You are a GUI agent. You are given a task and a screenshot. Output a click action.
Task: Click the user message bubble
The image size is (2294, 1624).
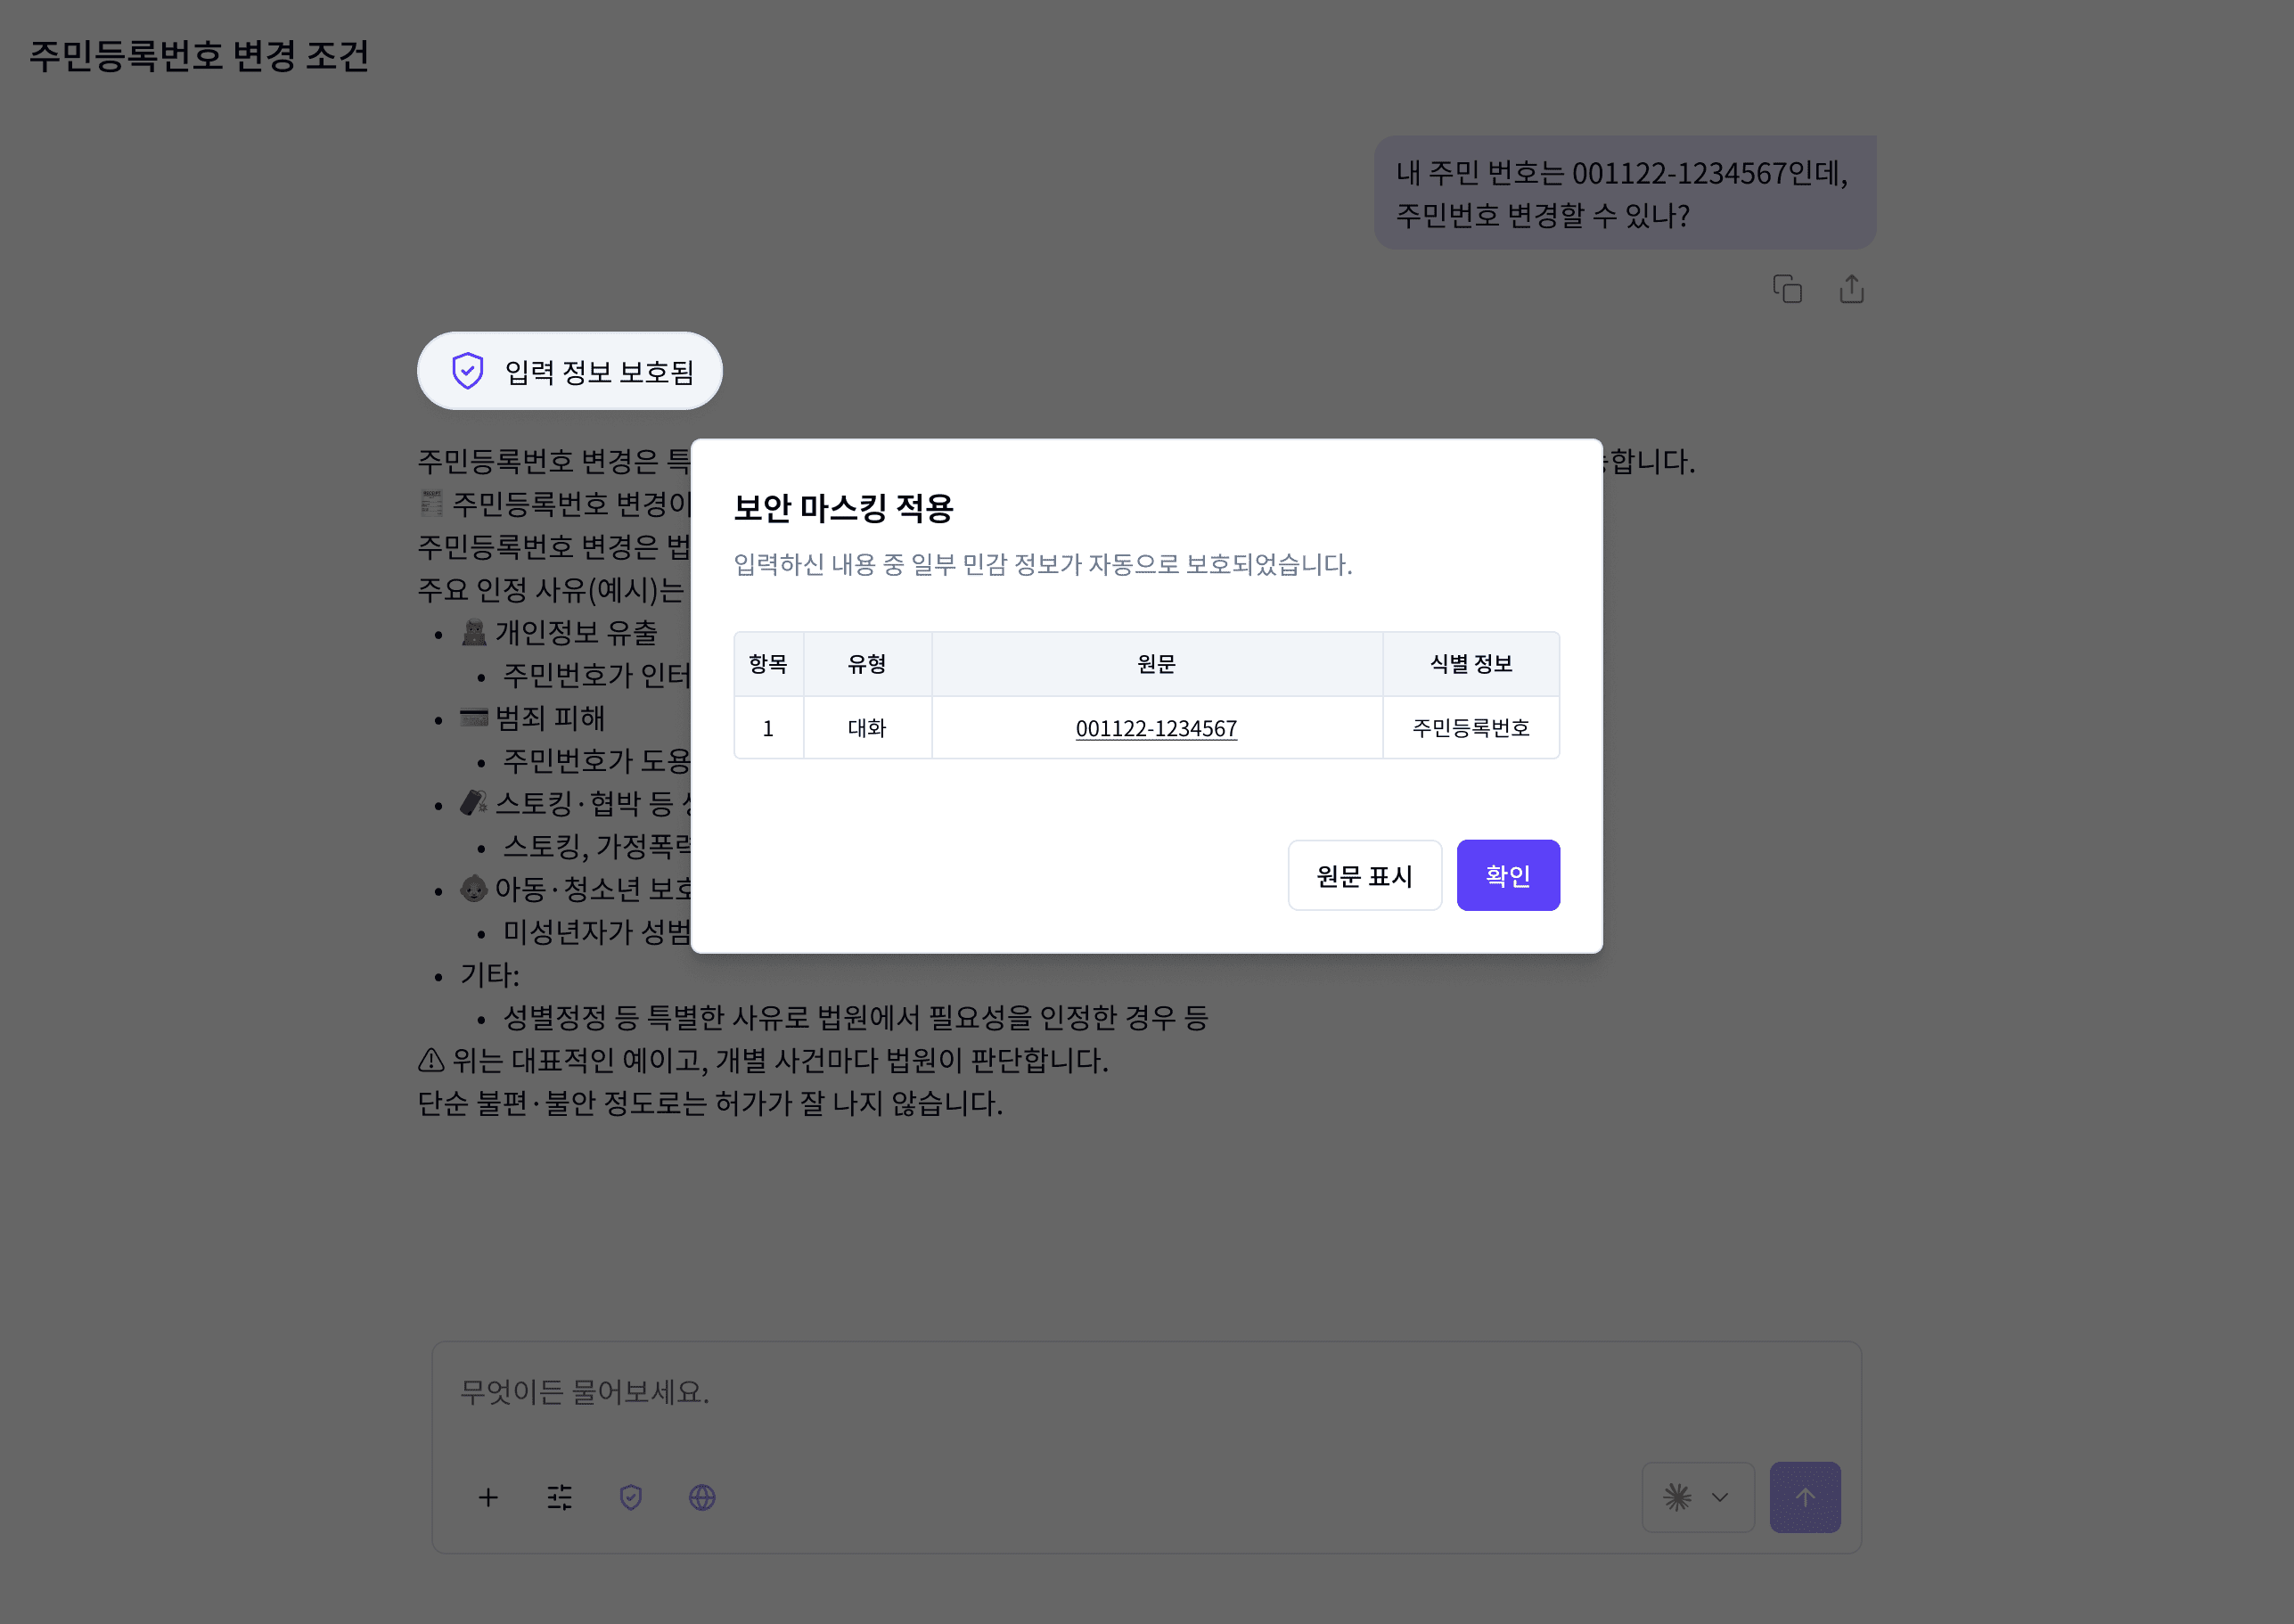coord(1623,193)
